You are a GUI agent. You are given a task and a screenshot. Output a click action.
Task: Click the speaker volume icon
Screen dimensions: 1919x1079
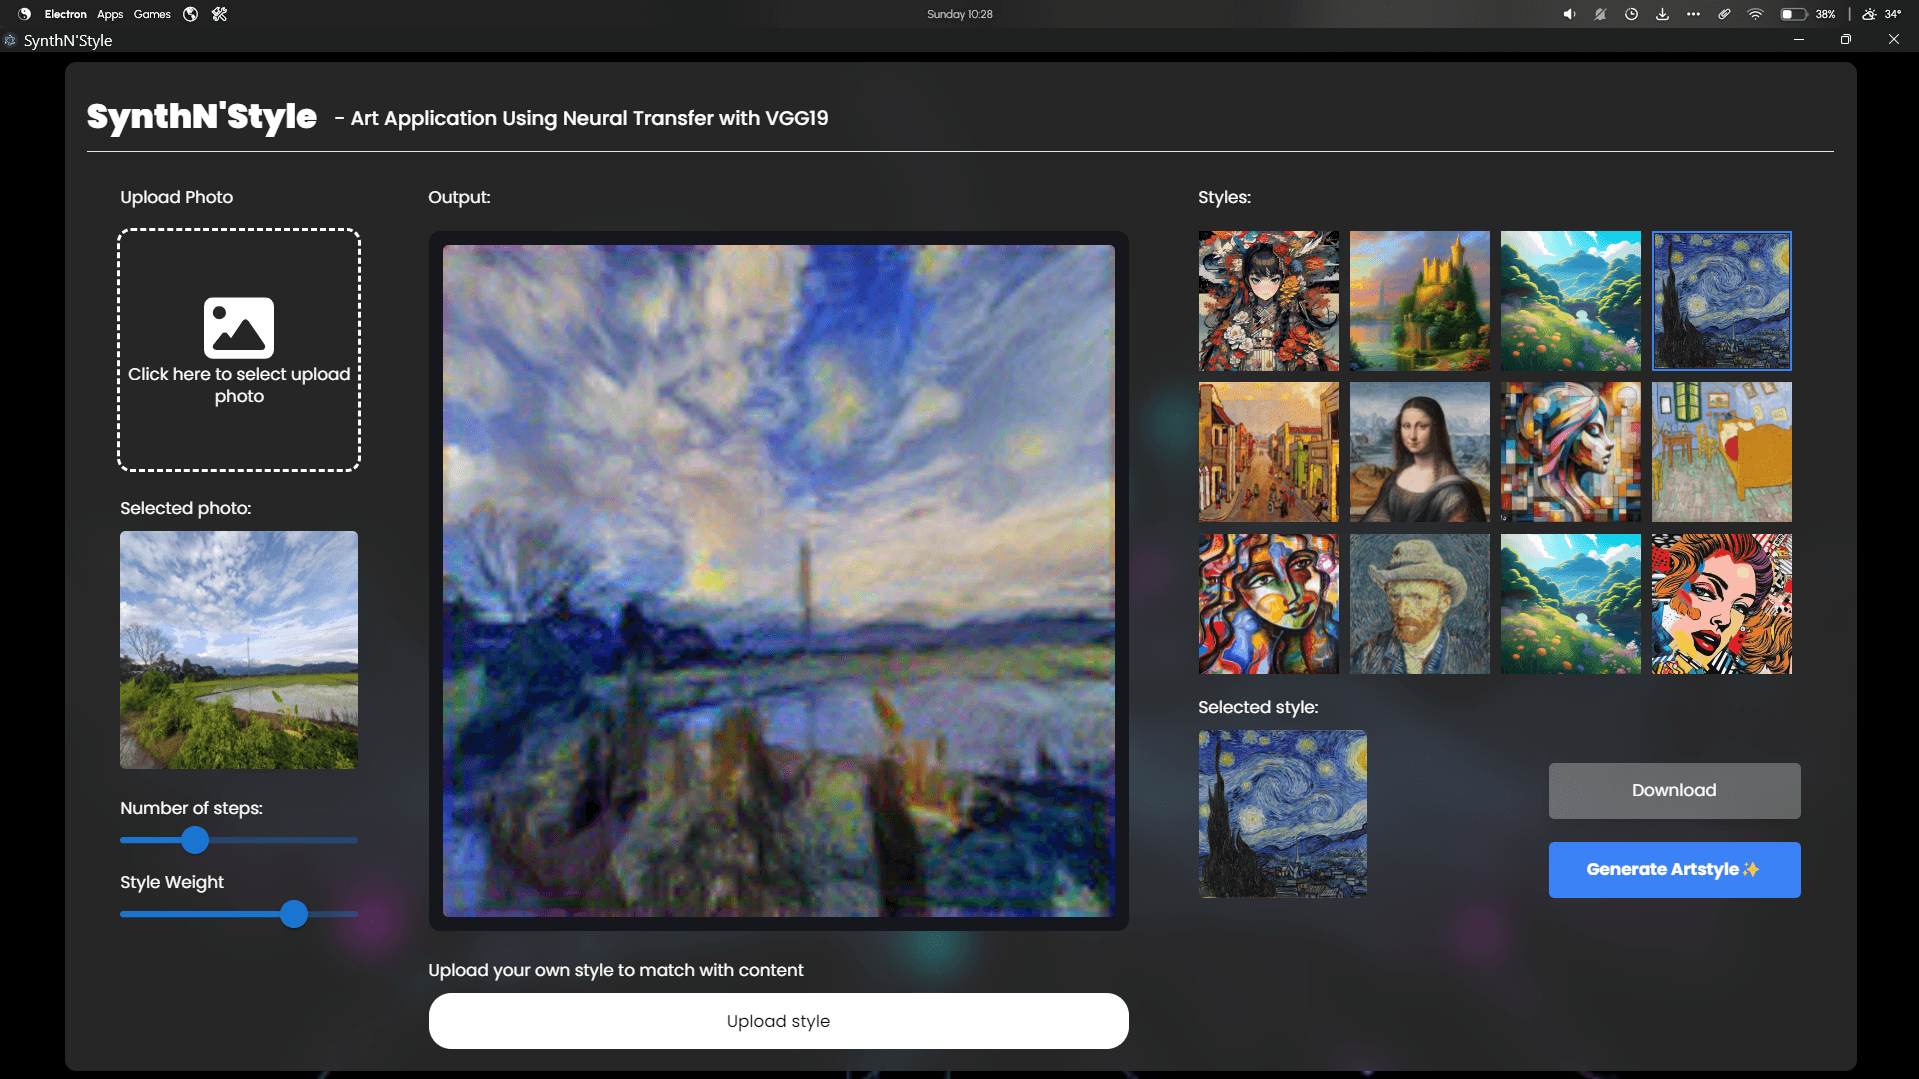coord(1569,14)
